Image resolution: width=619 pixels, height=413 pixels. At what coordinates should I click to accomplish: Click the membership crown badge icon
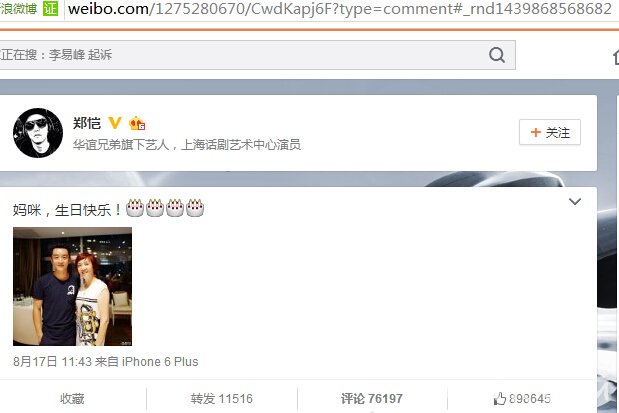pos(137,123)
